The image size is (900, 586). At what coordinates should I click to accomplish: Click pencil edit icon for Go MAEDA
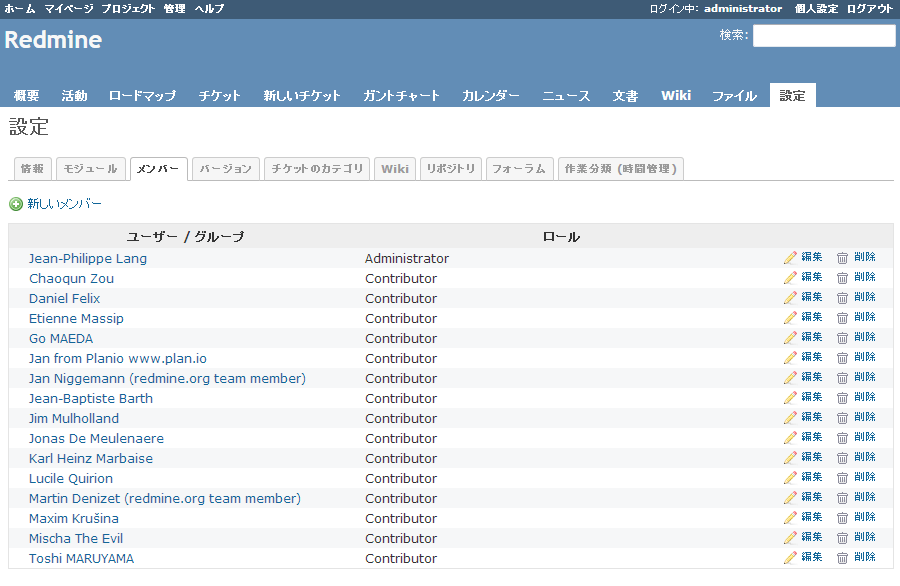point(790,337)
